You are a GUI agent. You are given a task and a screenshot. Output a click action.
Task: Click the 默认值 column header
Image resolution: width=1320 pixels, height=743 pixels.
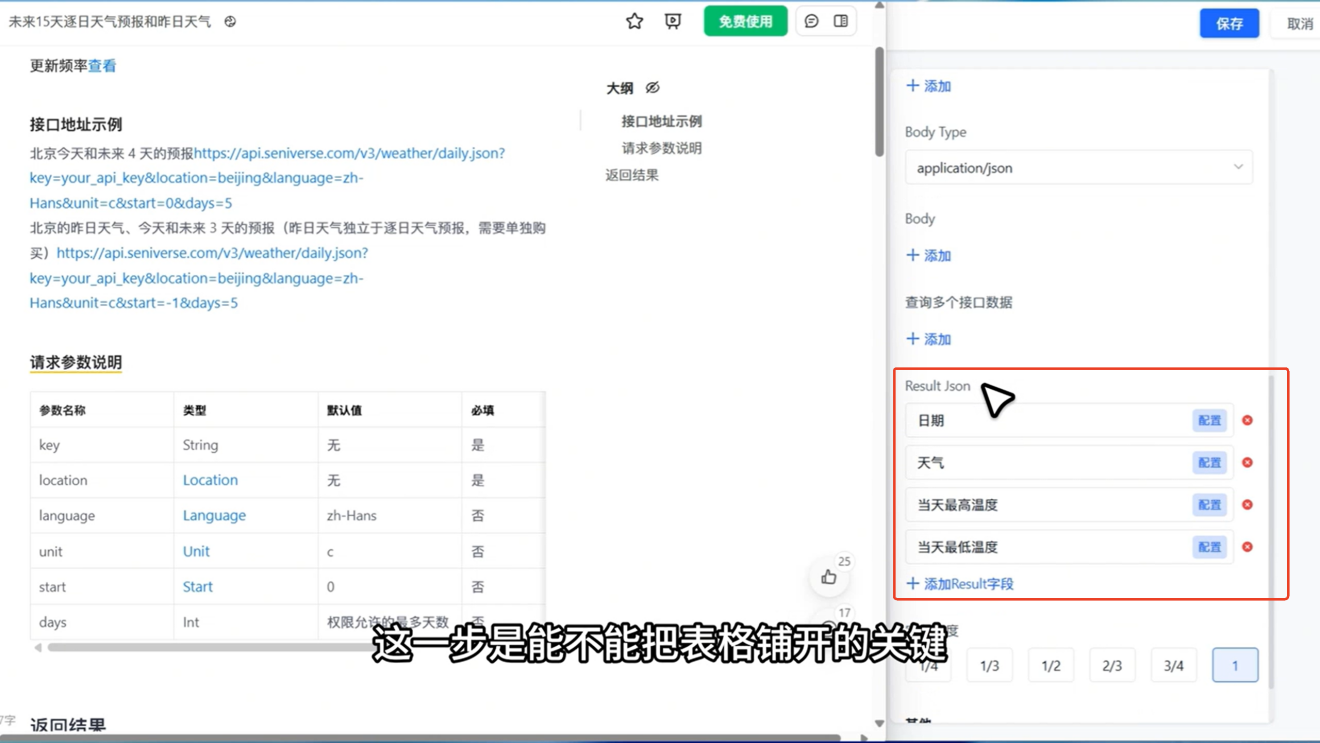click(390, 410)
